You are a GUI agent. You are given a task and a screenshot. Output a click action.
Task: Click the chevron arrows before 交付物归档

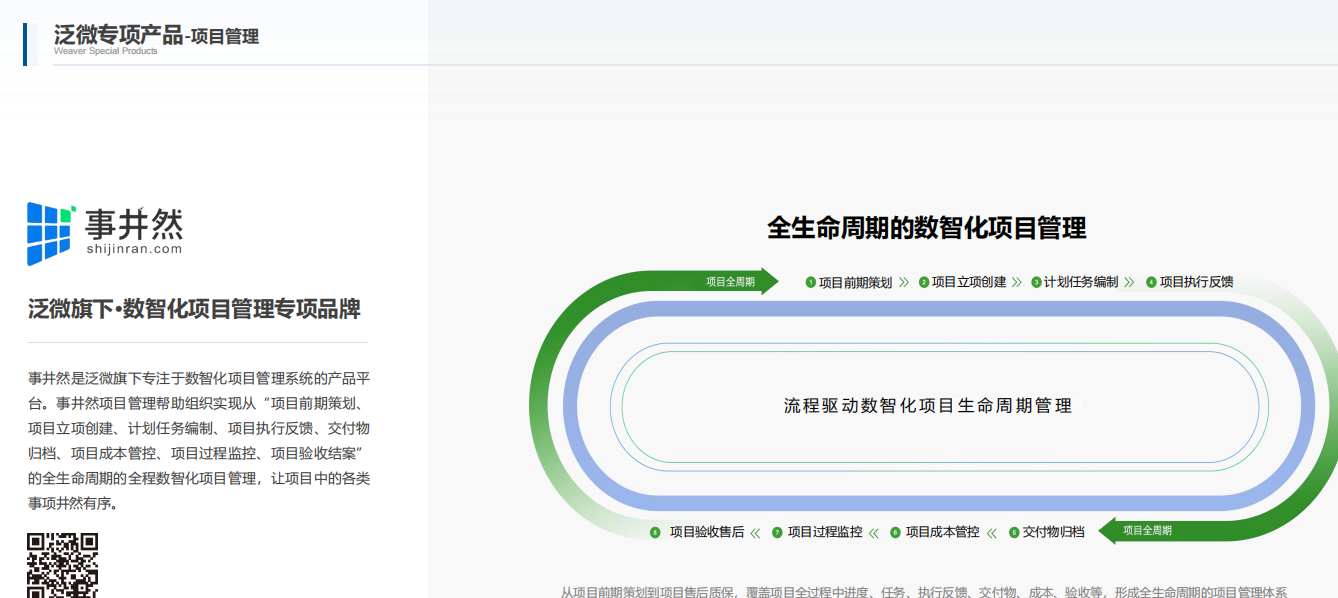click(991, 533)
